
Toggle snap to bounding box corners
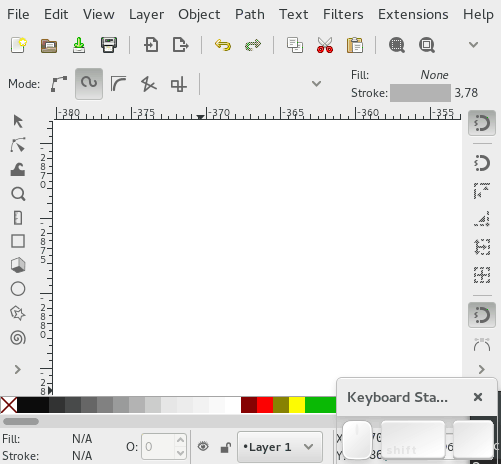[x=482, y=219]
